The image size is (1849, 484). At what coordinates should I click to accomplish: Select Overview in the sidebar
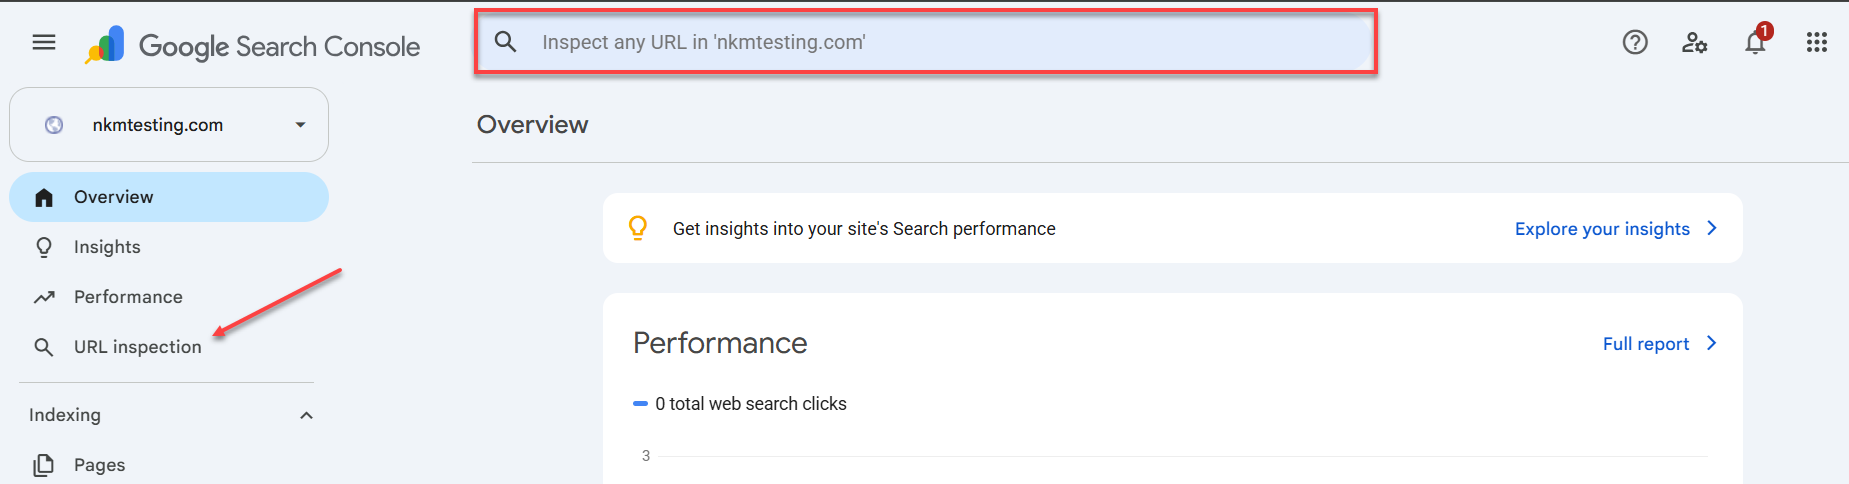click(169, 197)
